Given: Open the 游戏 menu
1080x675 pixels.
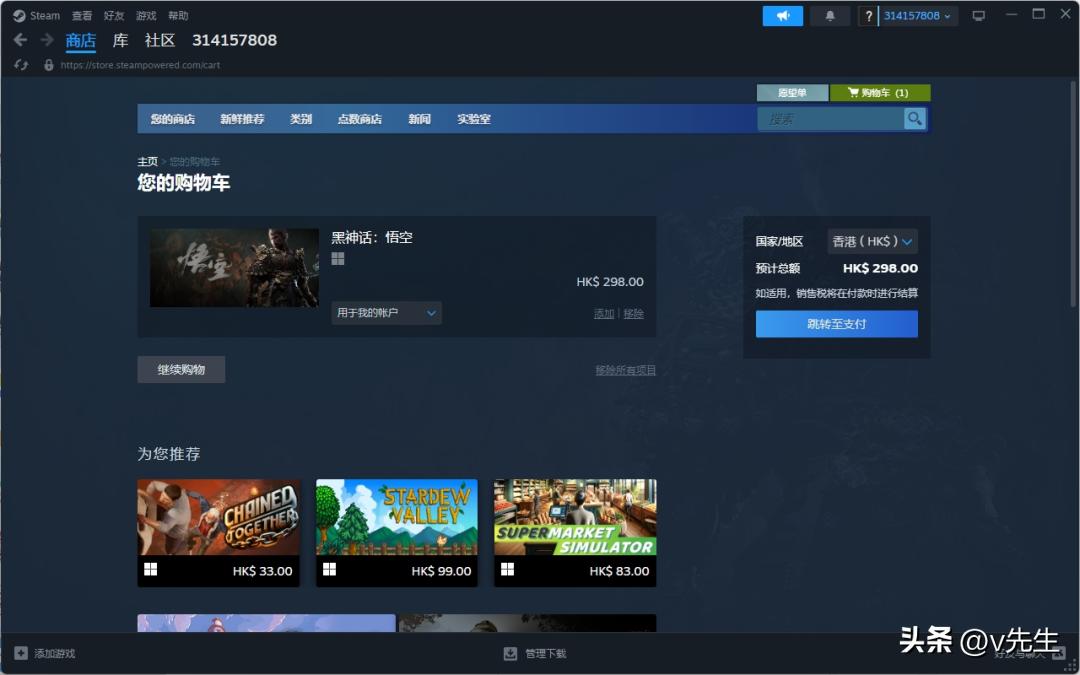Looking at the screenshot, I should coord(146,16).
